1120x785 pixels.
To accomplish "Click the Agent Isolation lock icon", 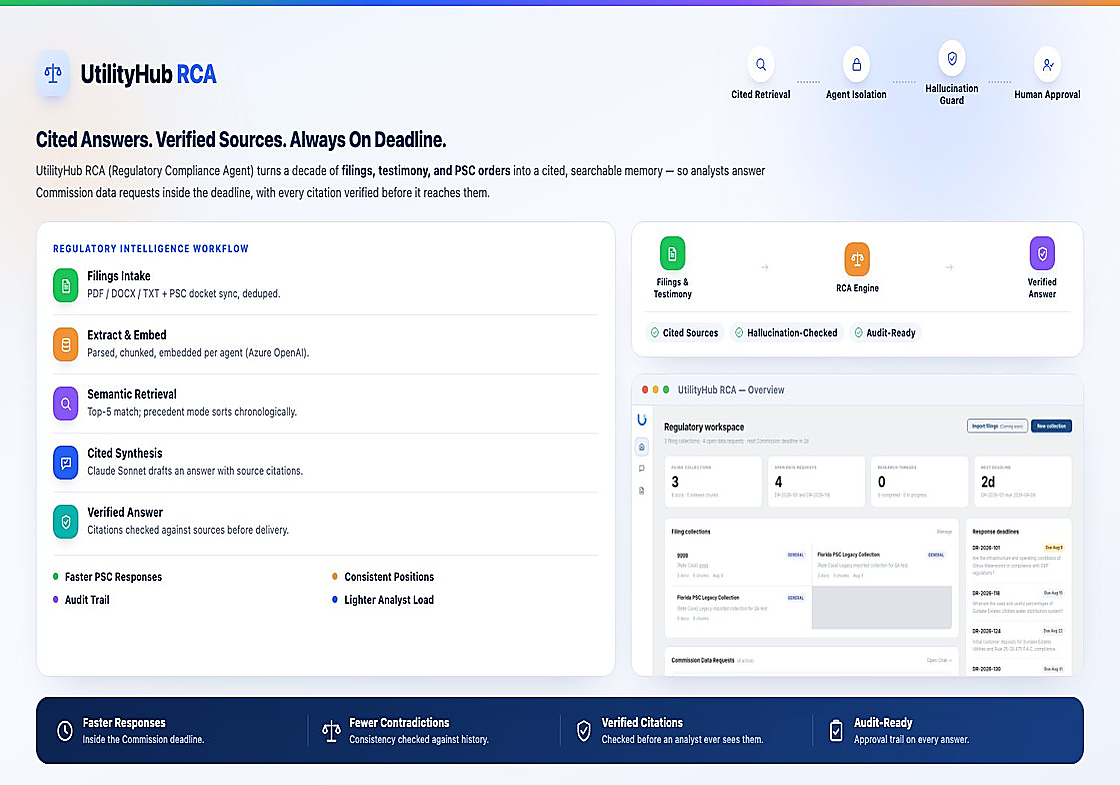I will tap(856, 65).
